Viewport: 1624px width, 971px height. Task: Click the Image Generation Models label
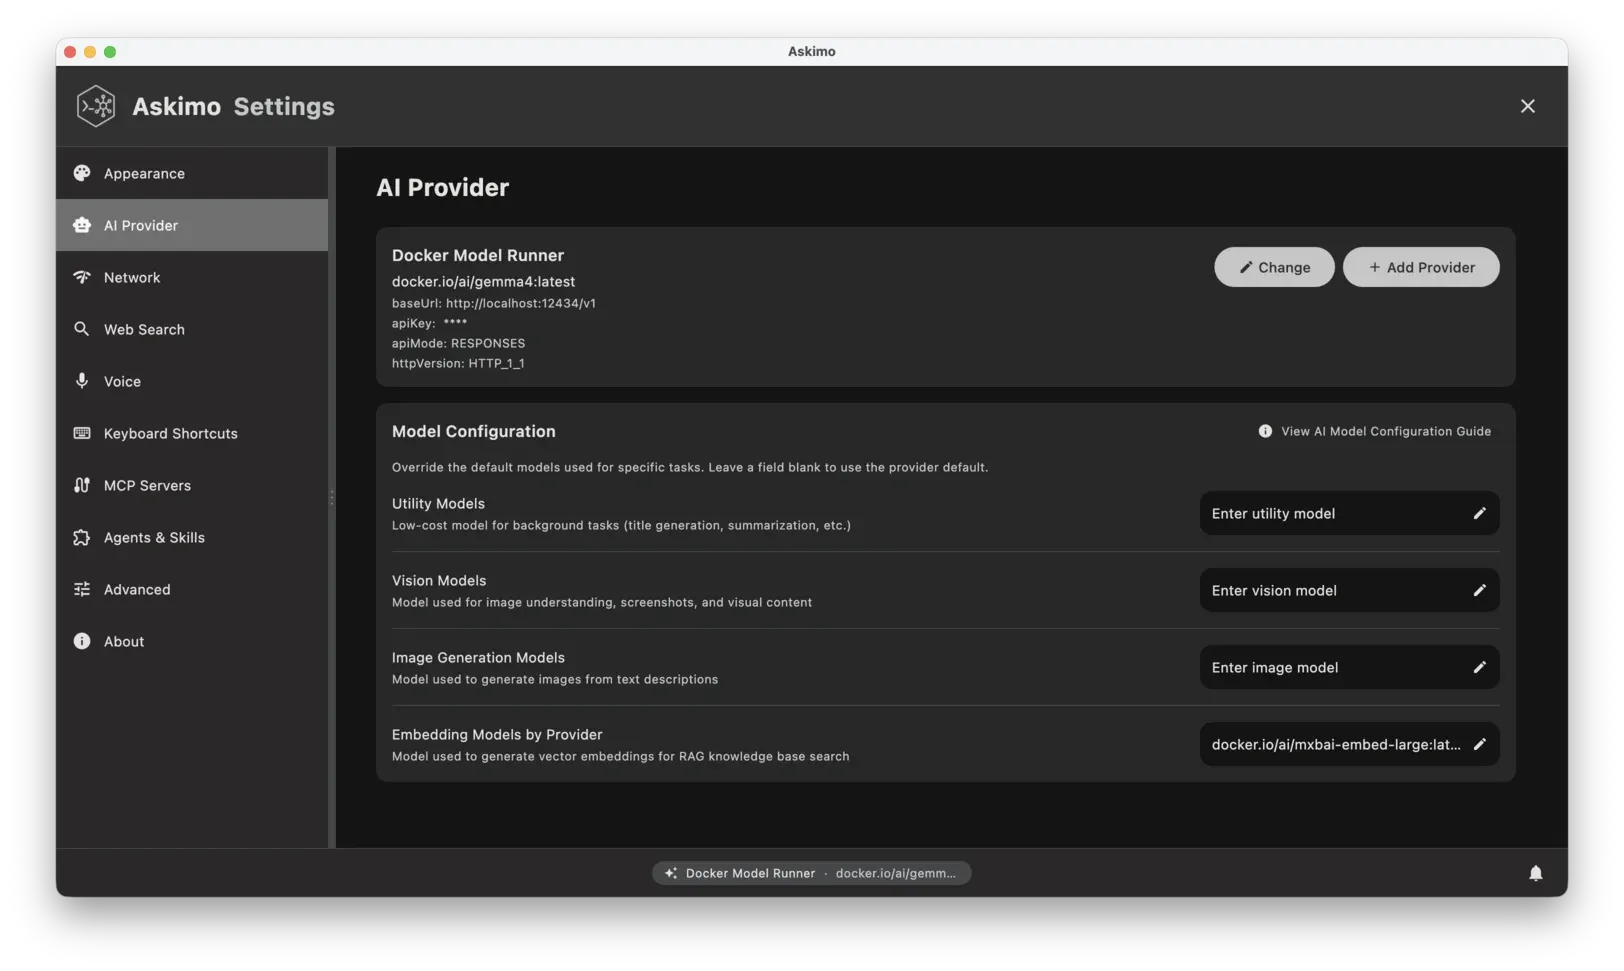click(x=478, y=657)
